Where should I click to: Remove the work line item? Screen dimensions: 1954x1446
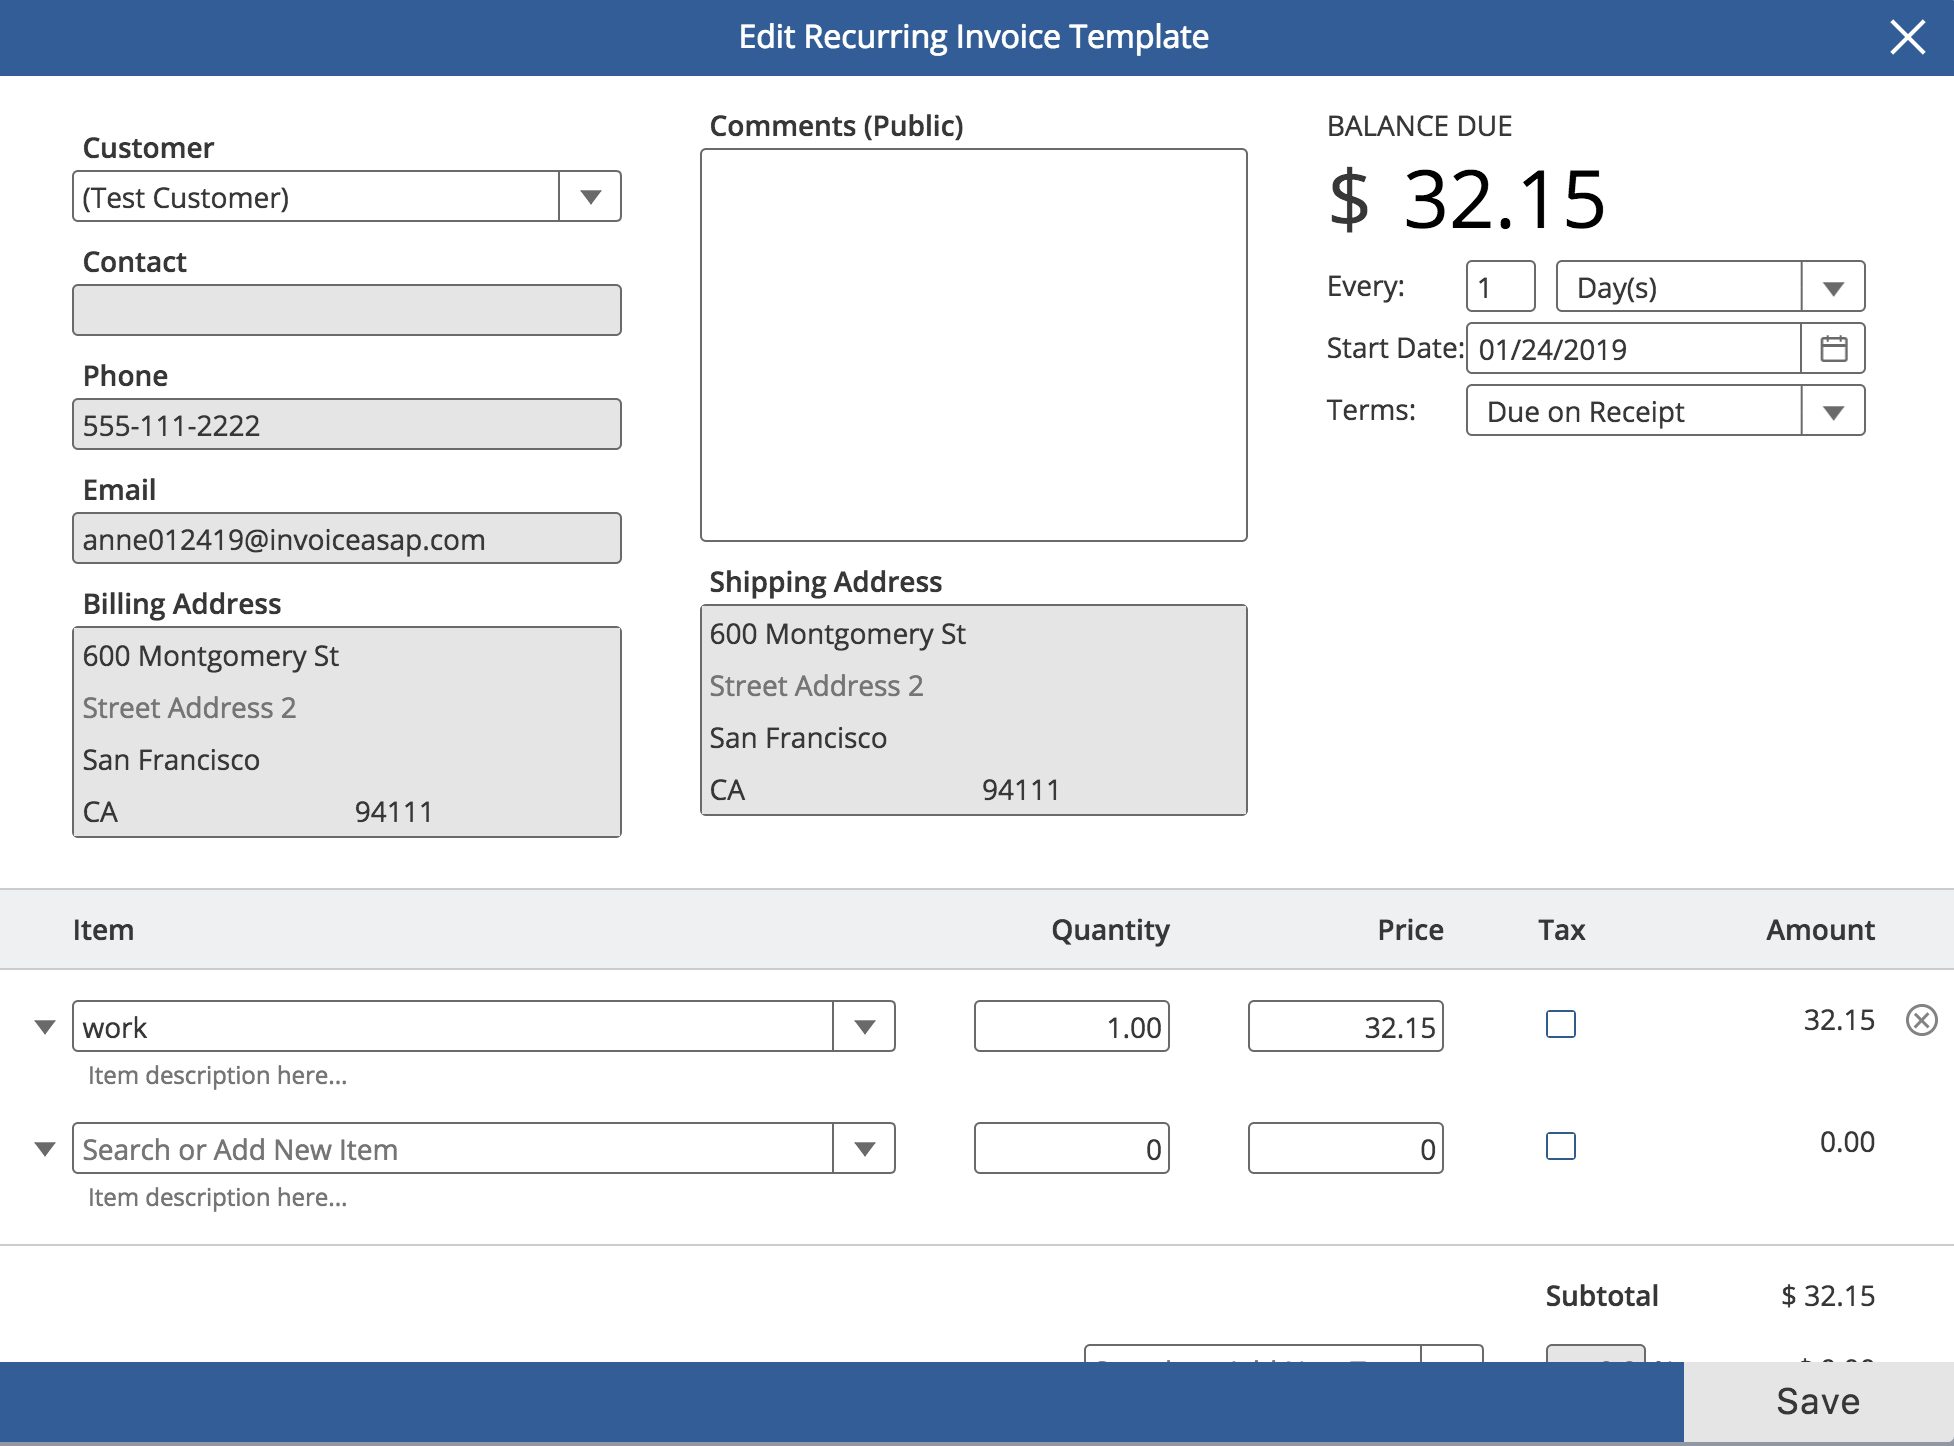(x=1921, y=1020)
